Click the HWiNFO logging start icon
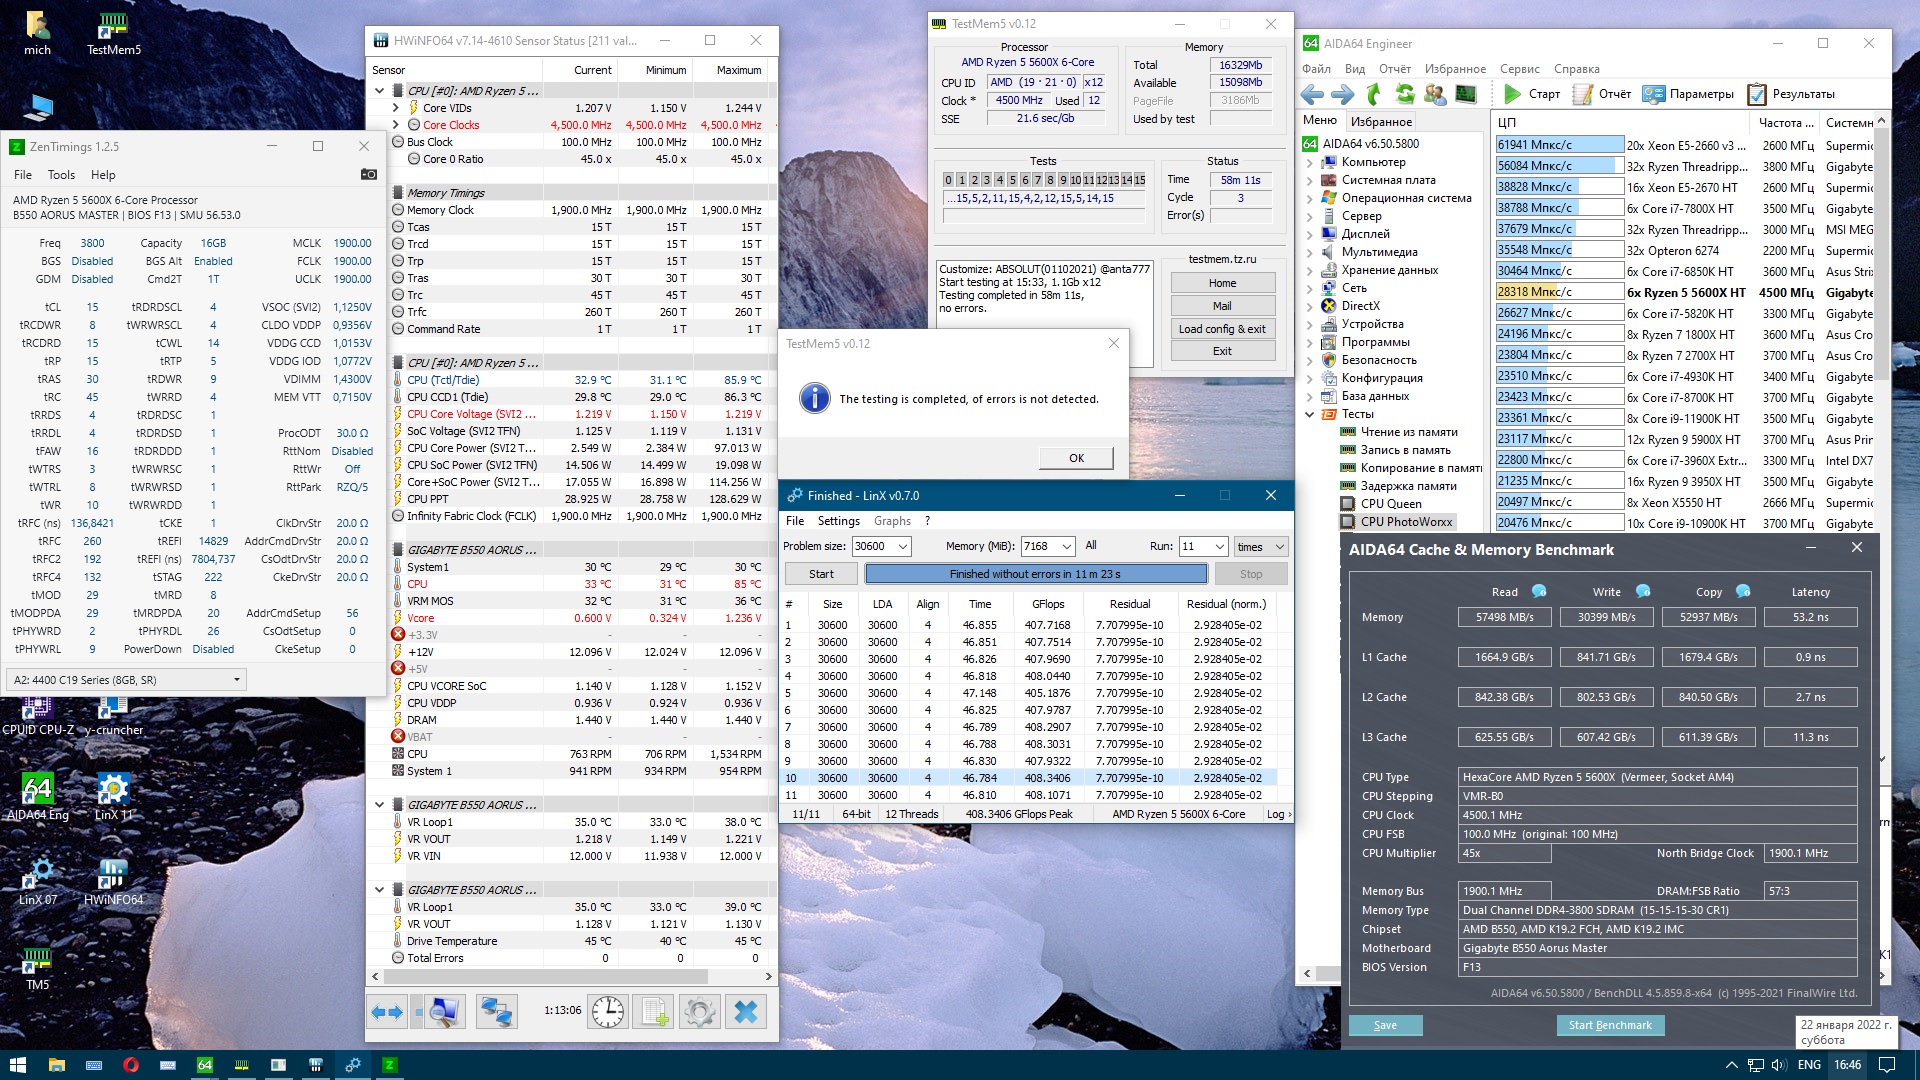 (654, 1012)
